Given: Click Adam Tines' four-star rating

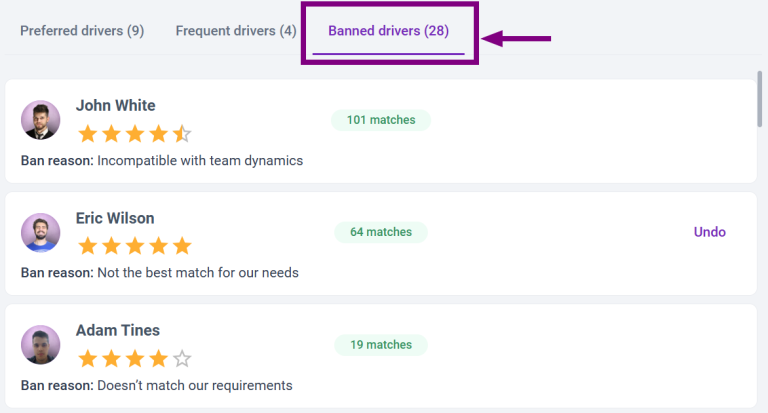Looking at the screenshot, I should (x=134, y=358).
